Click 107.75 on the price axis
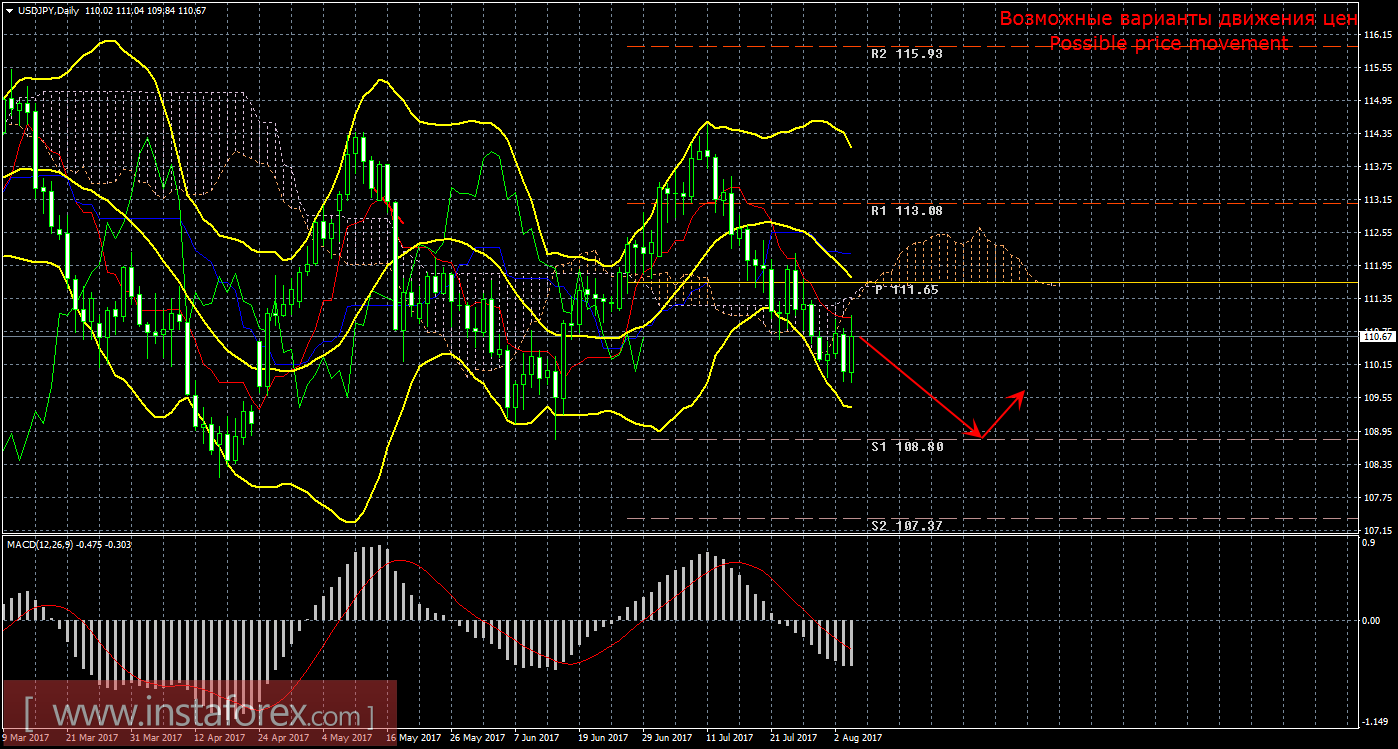This screenshot has width=1398, height=749. 1376,497
